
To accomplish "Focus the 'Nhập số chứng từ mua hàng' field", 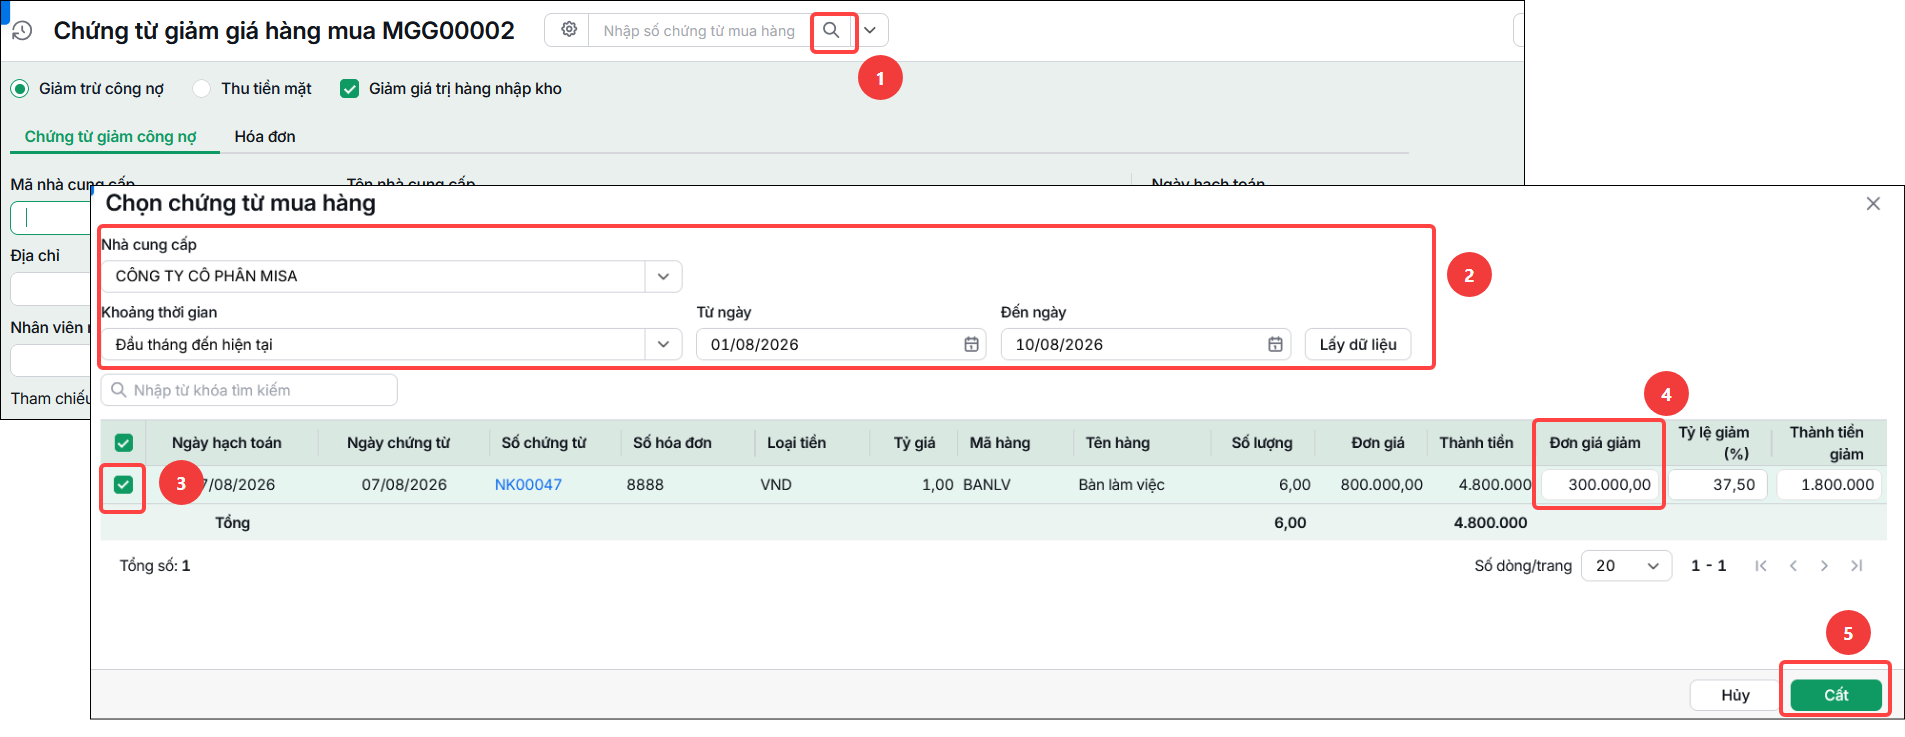I will pyautogui.click(x=699, y=31).
